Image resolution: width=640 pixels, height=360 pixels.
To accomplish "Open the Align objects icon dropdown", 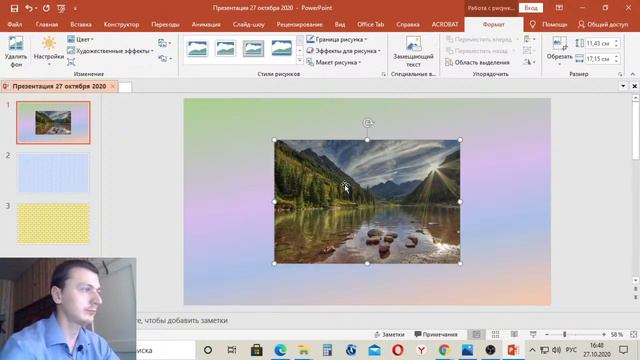I will pos(529,39).
